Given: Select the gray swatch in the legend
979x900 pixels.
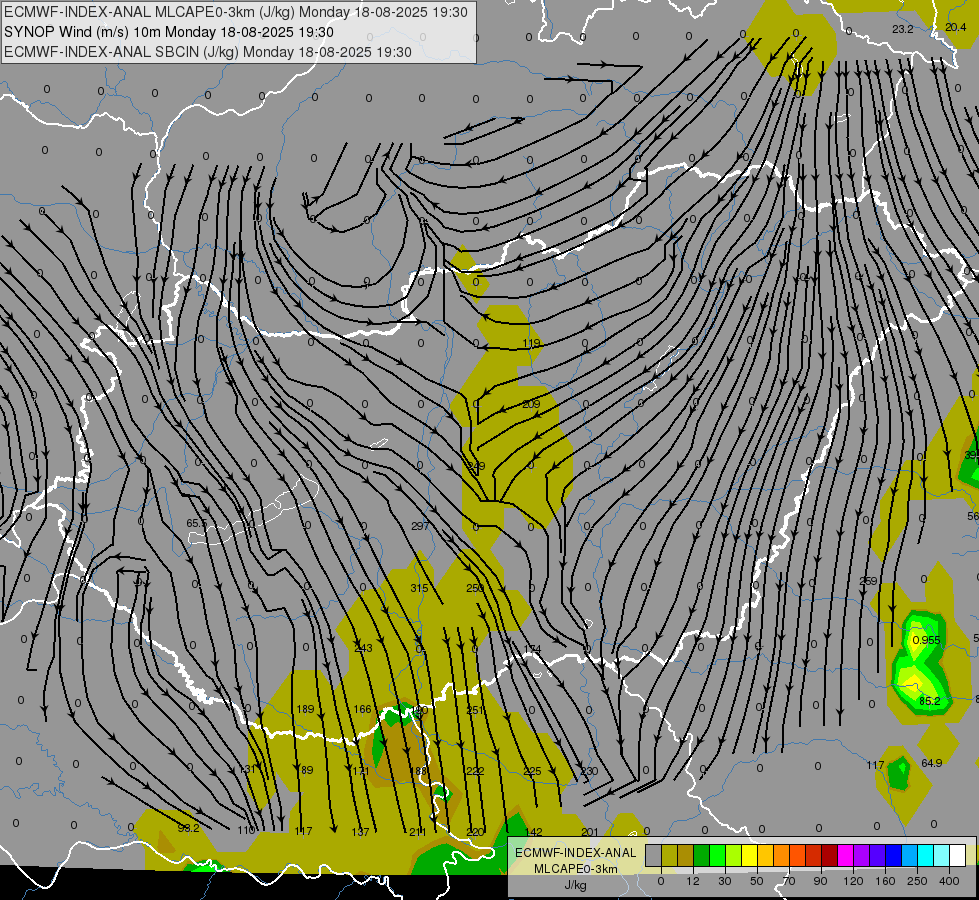Looking at the screenshot, I should tap(654, 855).
